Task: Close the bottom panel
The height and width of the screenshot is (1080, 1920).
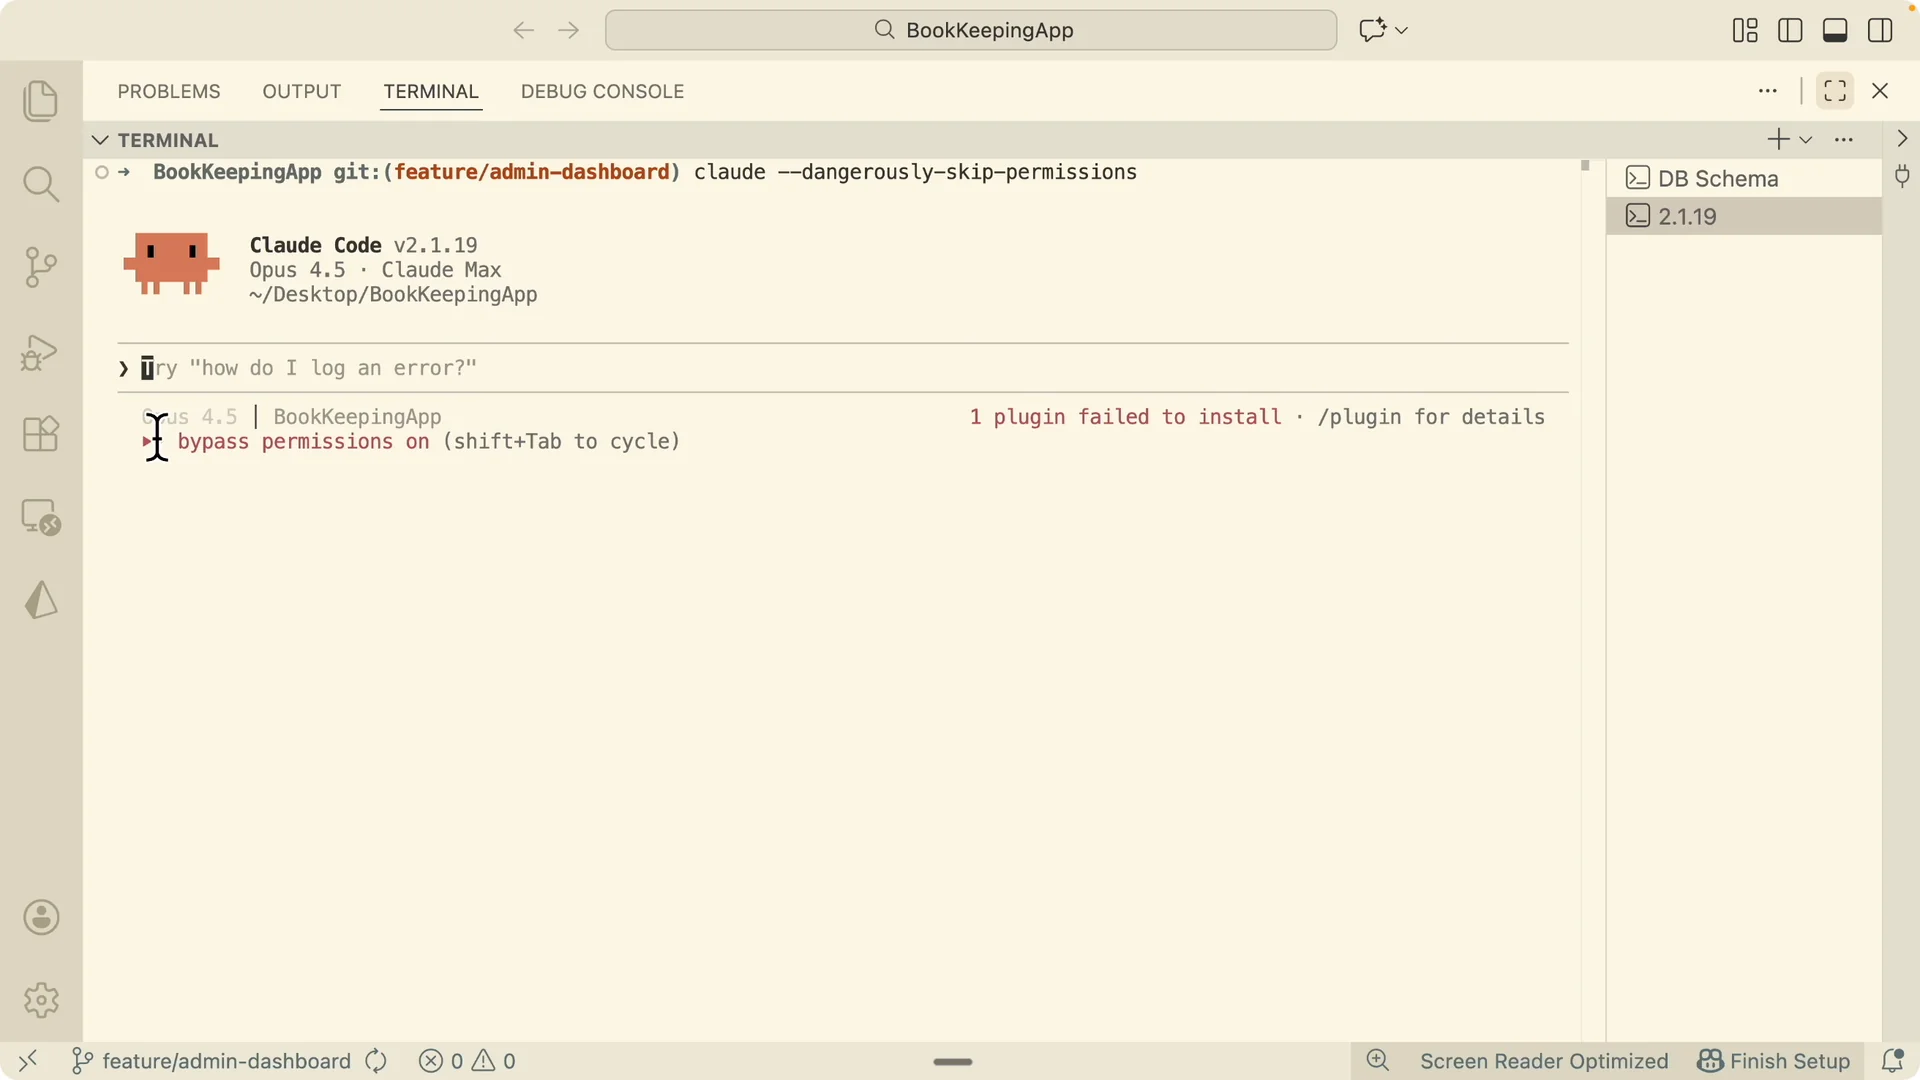Action: (x=1880, y=91)
